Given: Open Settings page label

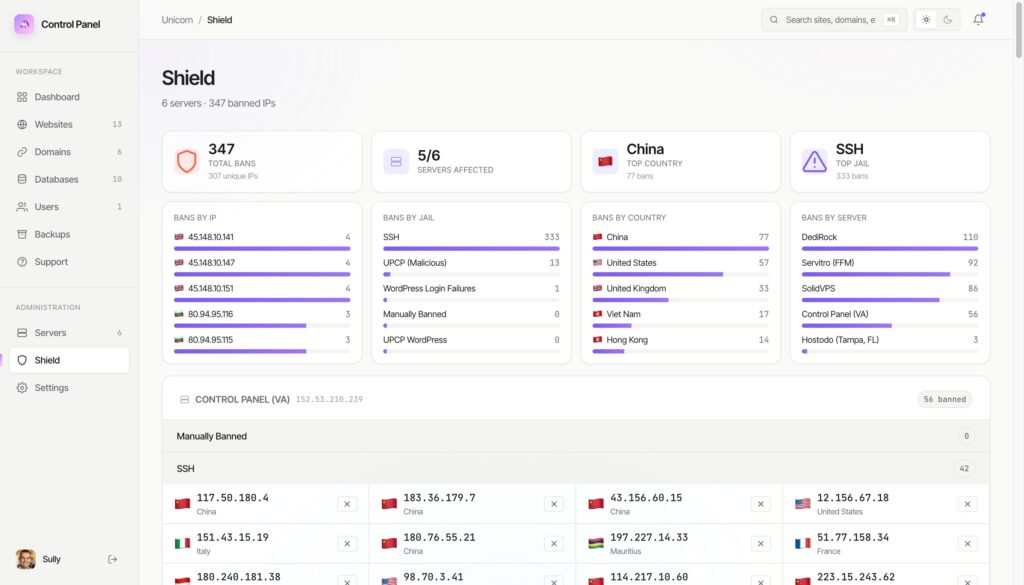Looking at the screenshot, I should [x=52, y=388].
